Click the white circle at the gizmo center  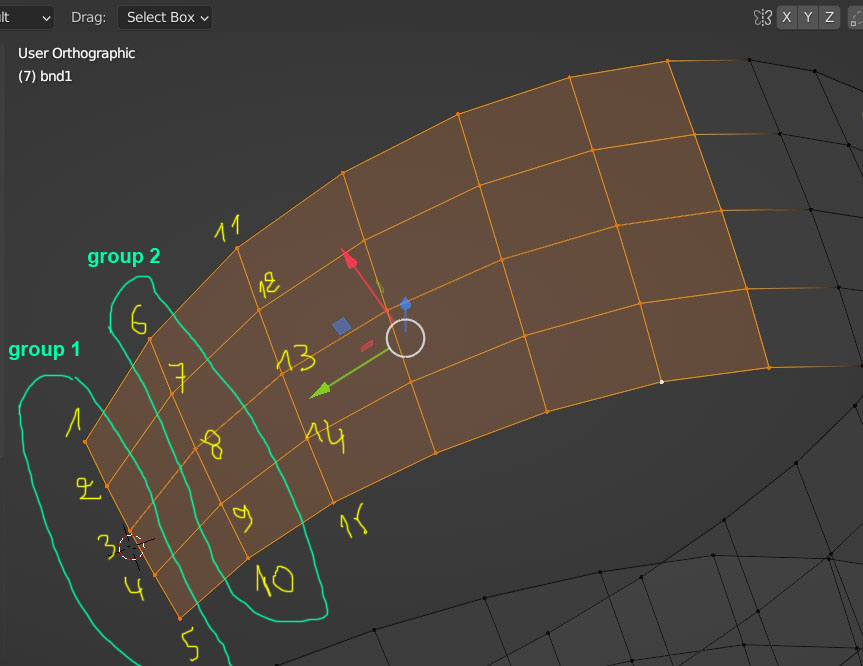click(x=405, y=339)
